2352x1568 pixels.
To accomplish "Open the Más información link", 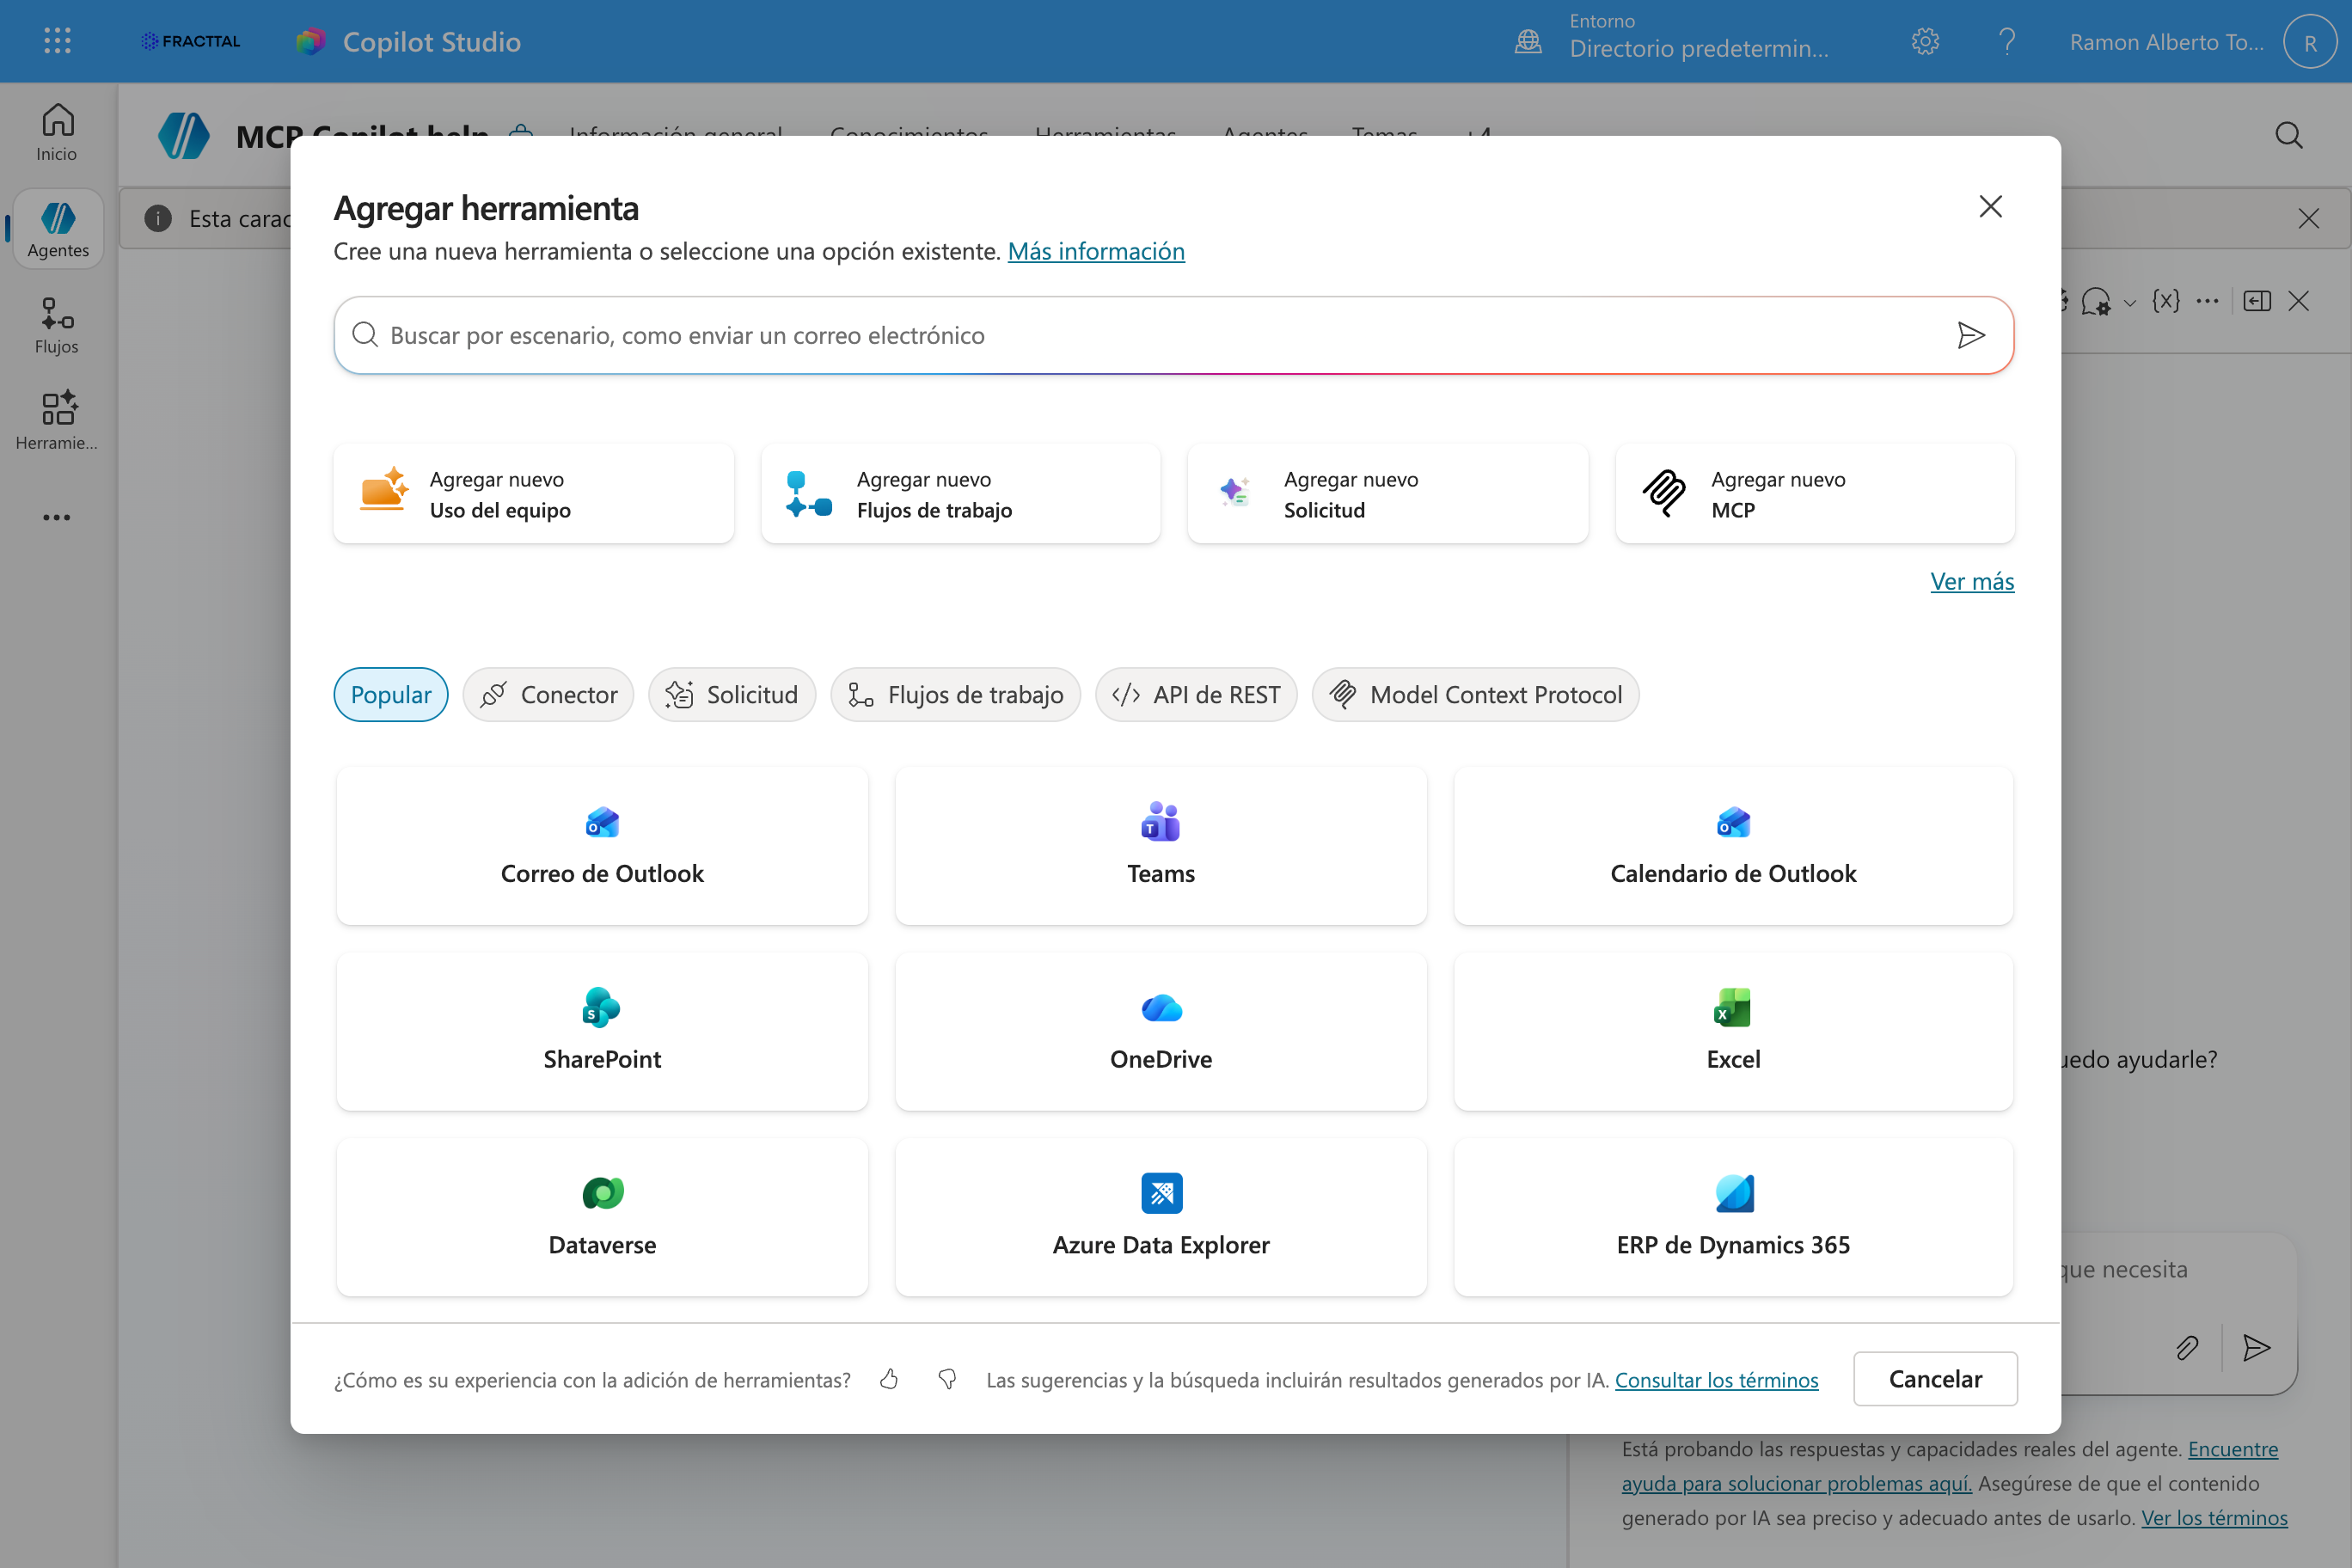I will click(1096, 251).
